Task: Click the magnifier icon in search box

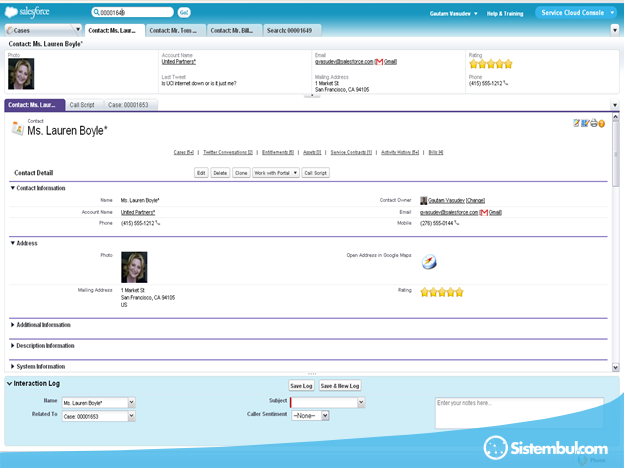Action: pos(96,12)
